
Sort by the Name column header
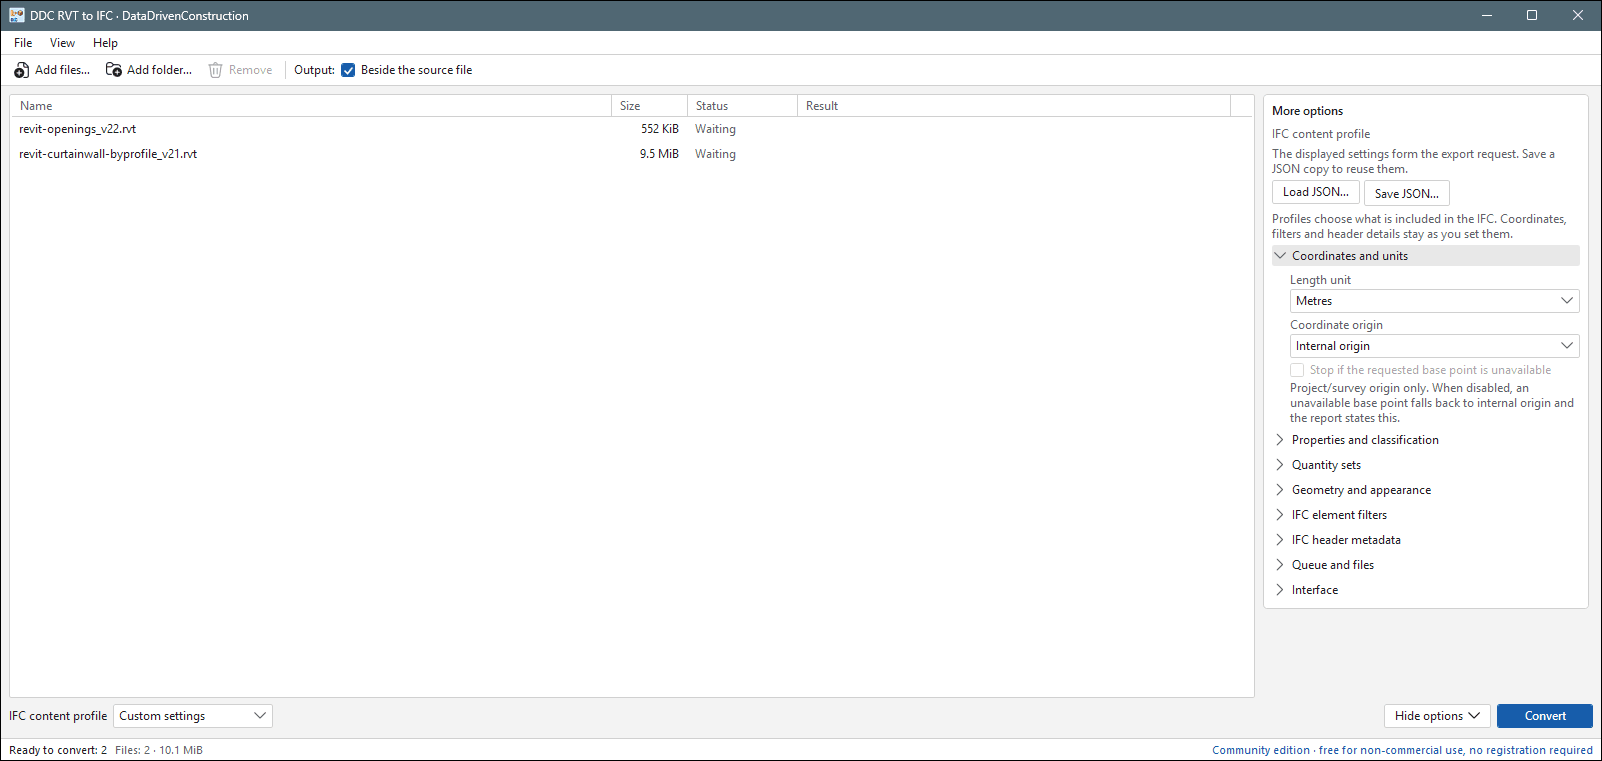click(311, 106)
